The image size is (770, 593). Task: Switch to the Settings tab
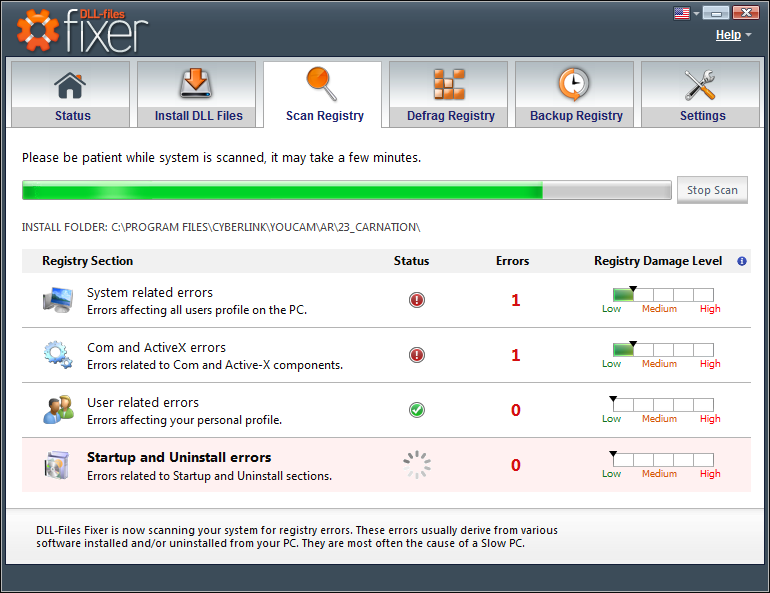700,94
